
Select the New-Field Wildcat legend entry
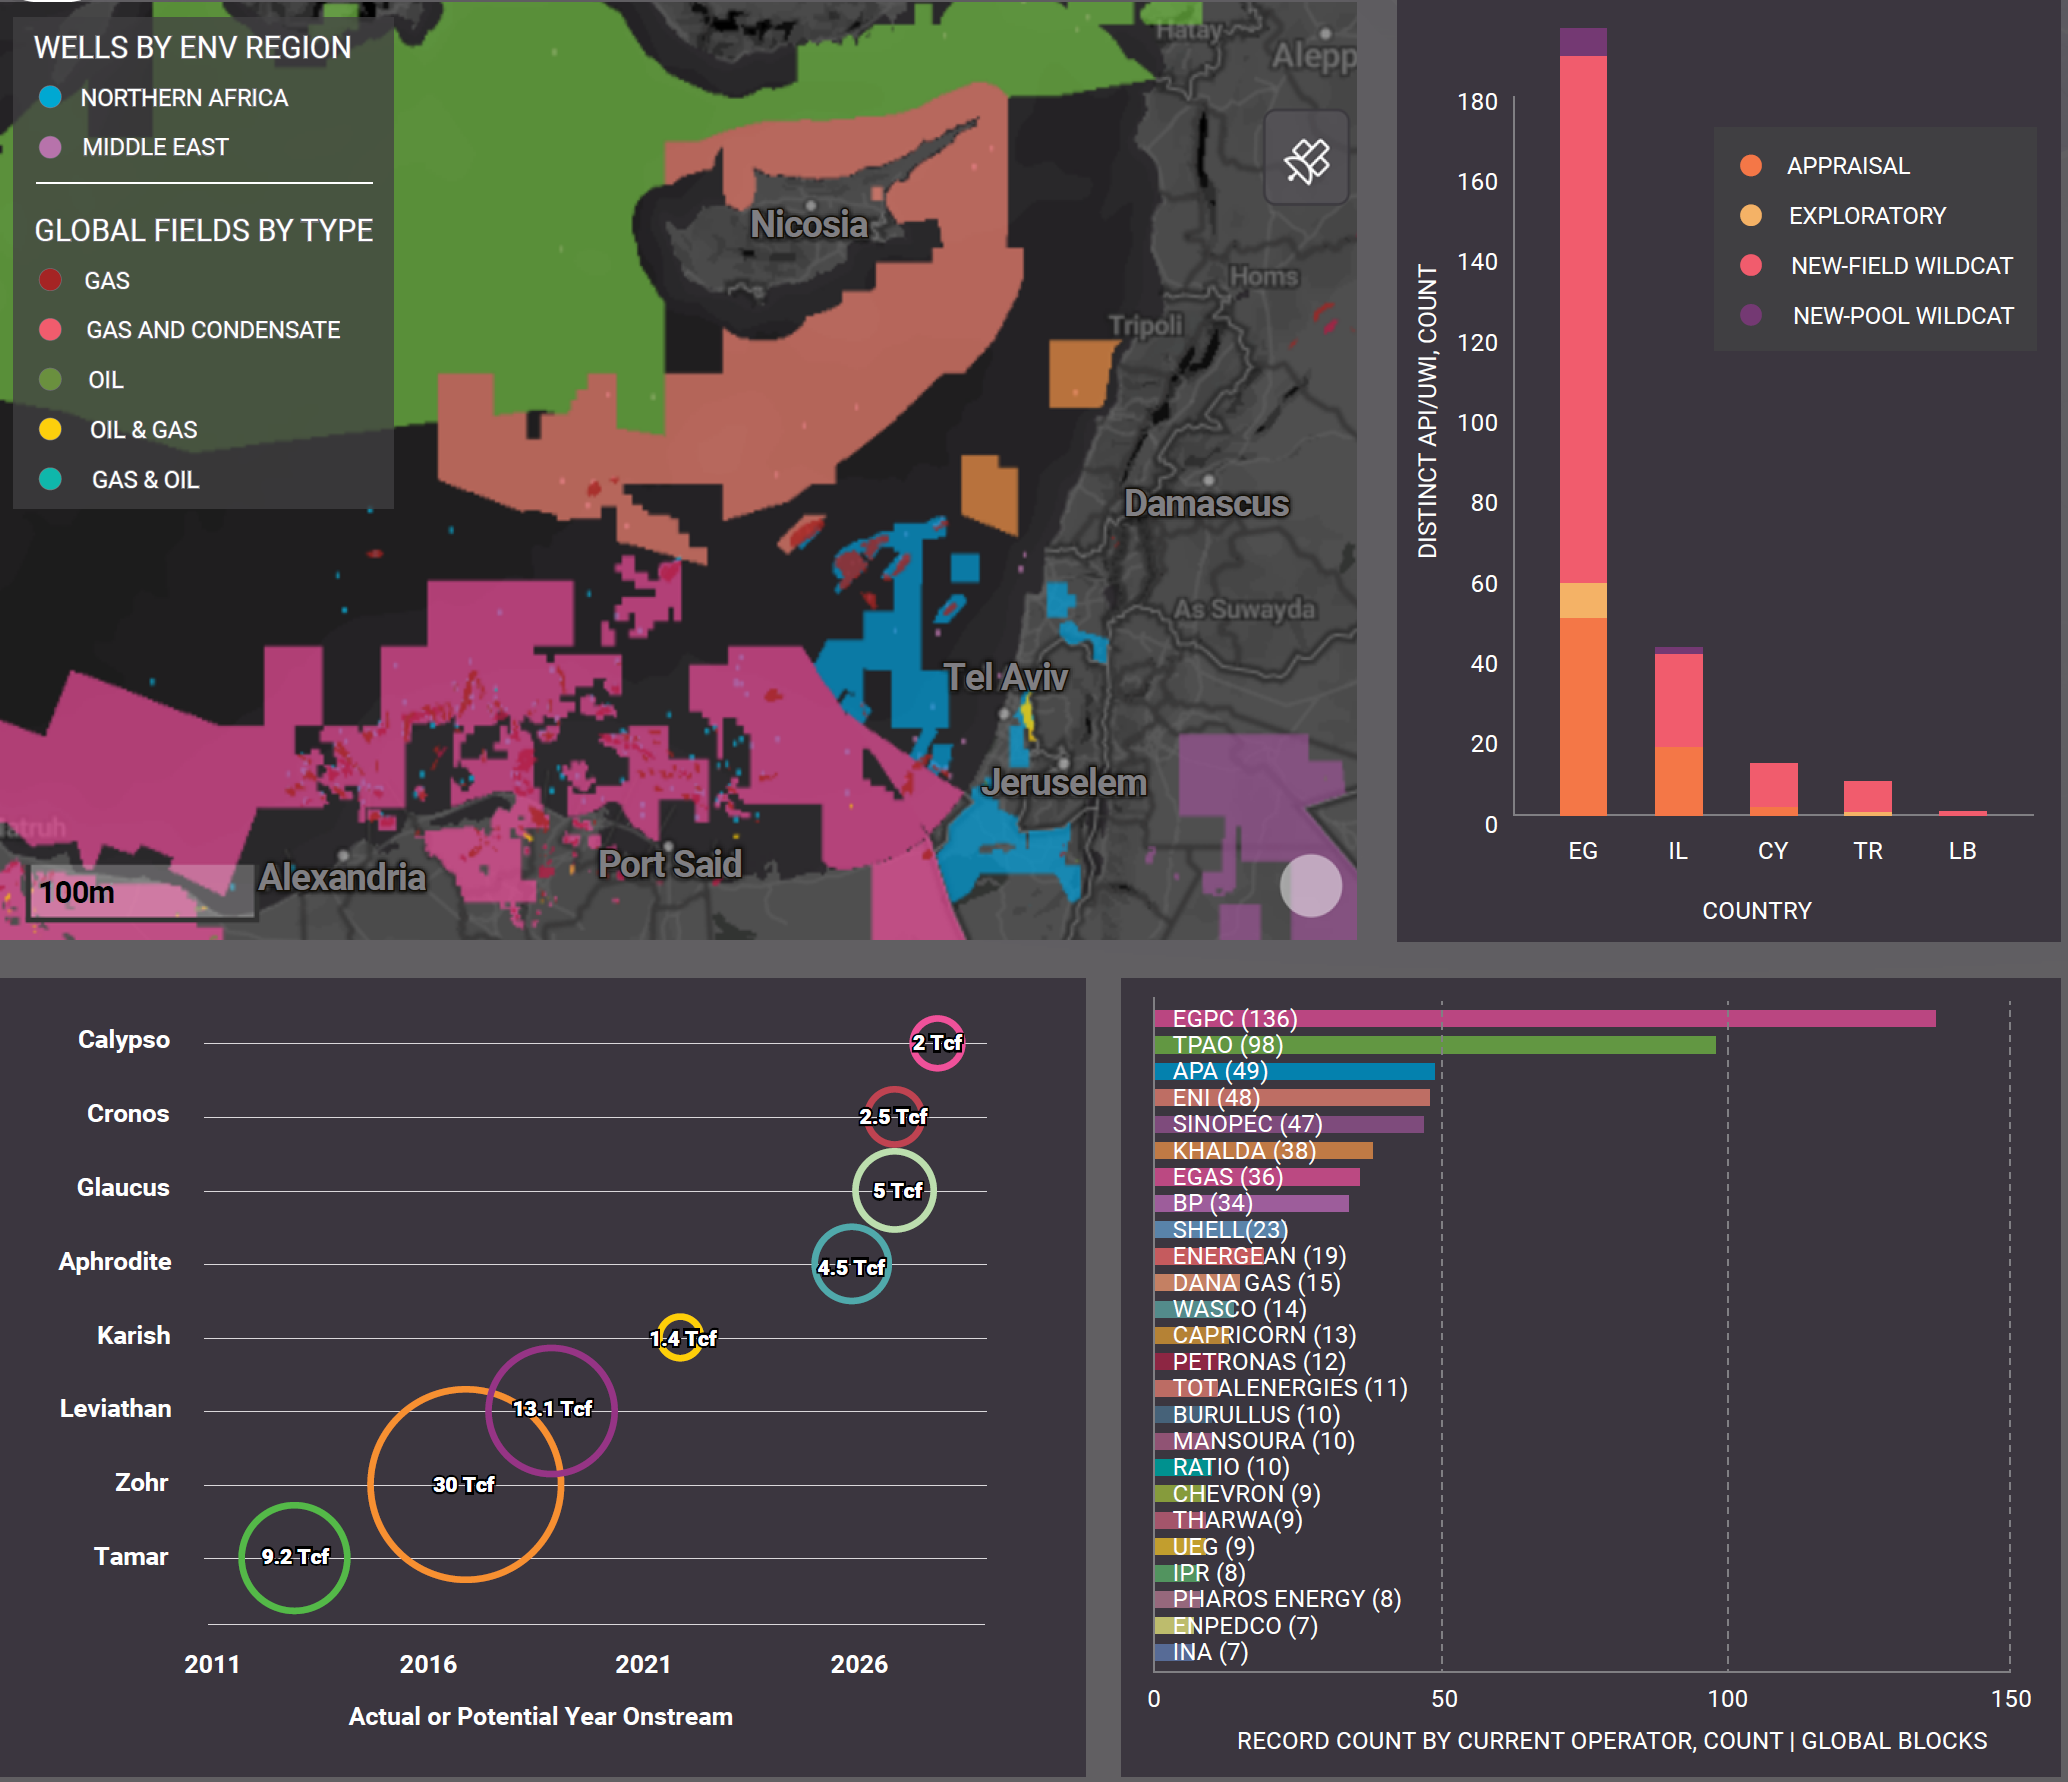point(1900,266)
